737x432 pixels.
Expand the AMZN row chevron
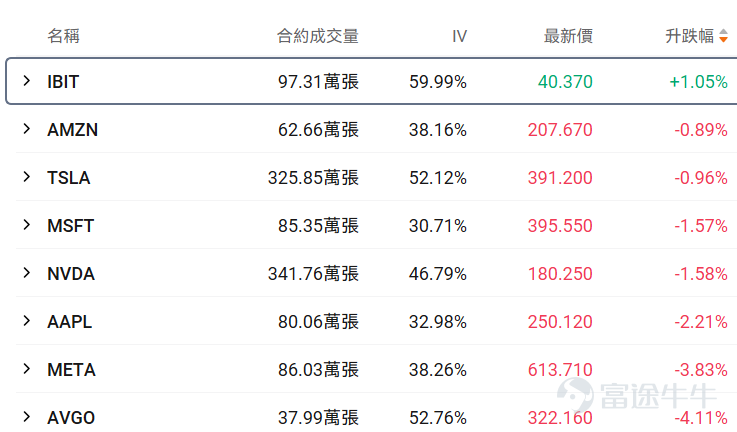click(27, 129)
